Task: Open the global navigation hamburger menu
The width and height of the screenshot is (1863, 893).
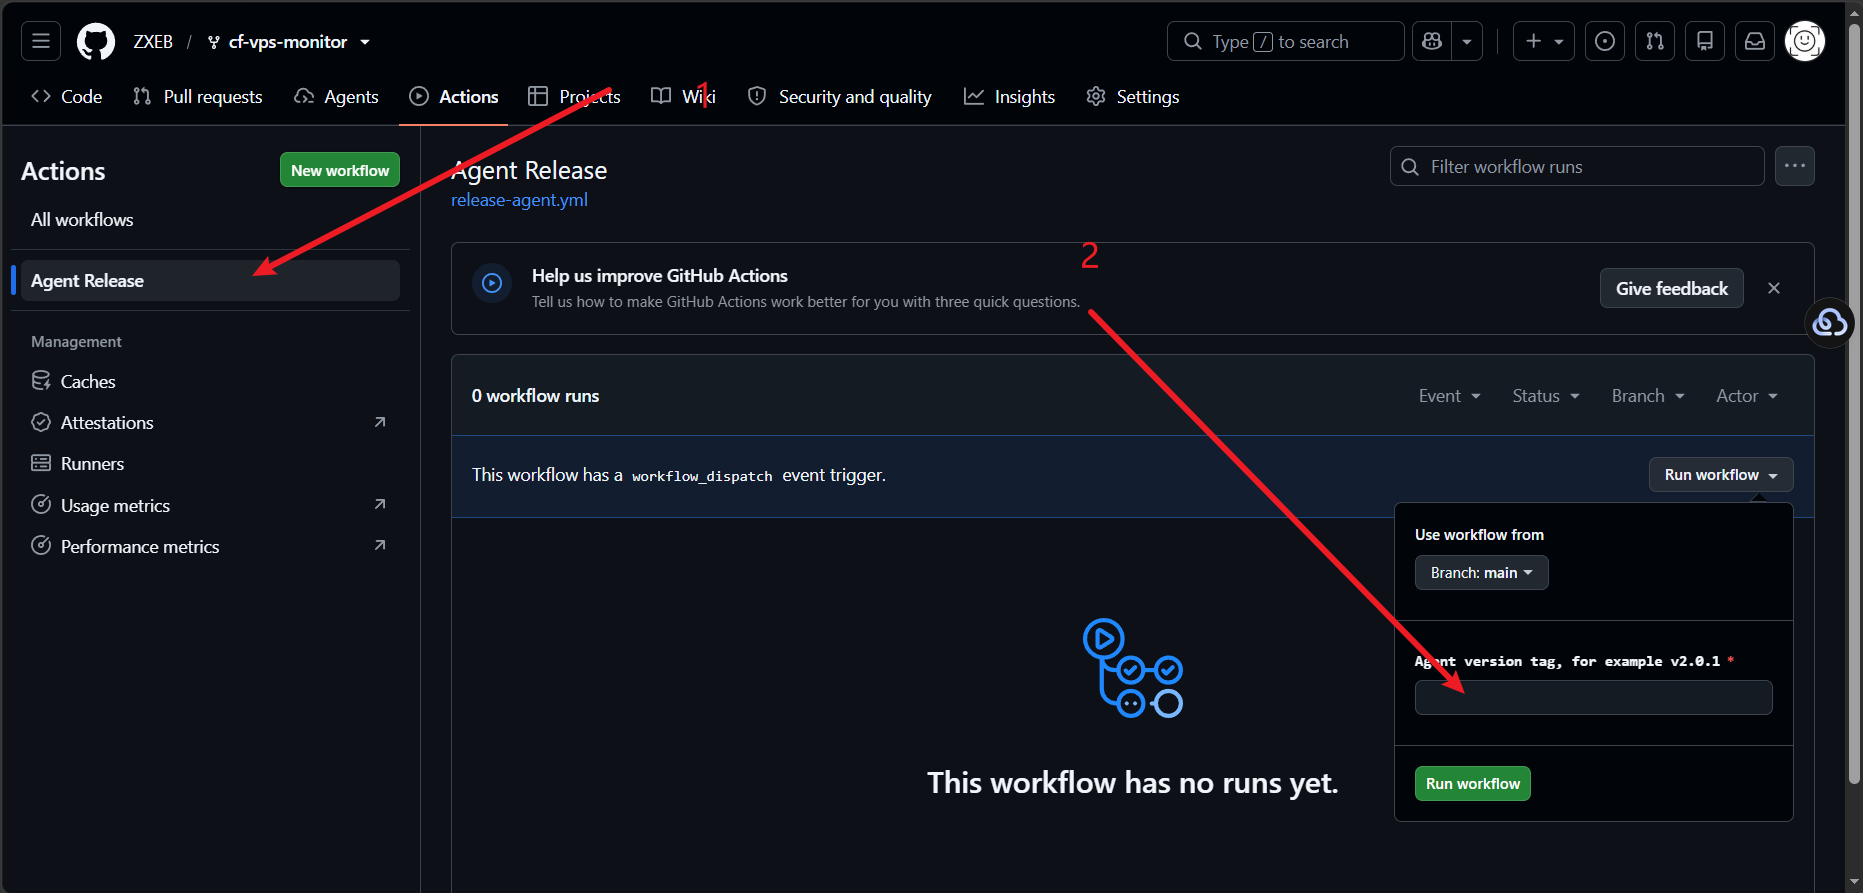Action: (41, 41)
